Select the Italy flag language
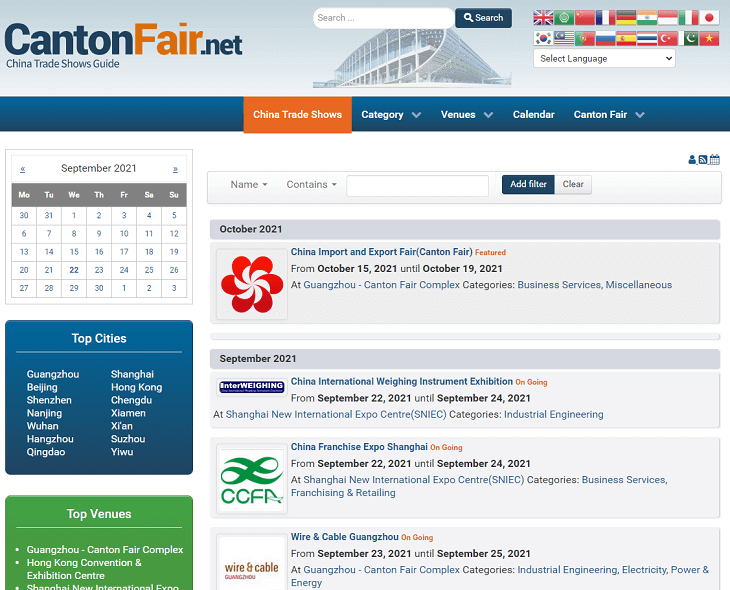Image resolution: width=730 pixels, height=590 pixels. pos(688,18)
